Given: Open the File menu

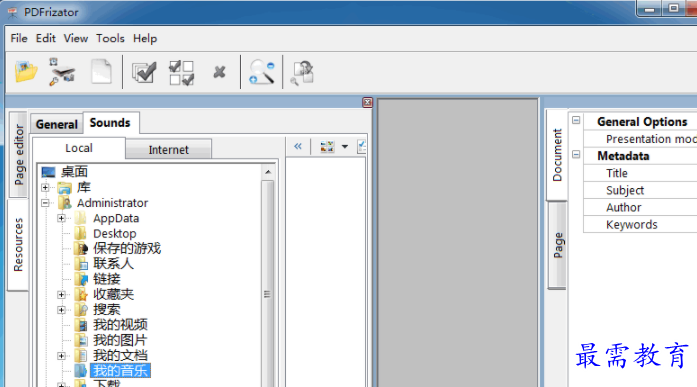Looking at the screenshot, I should 19,39.
